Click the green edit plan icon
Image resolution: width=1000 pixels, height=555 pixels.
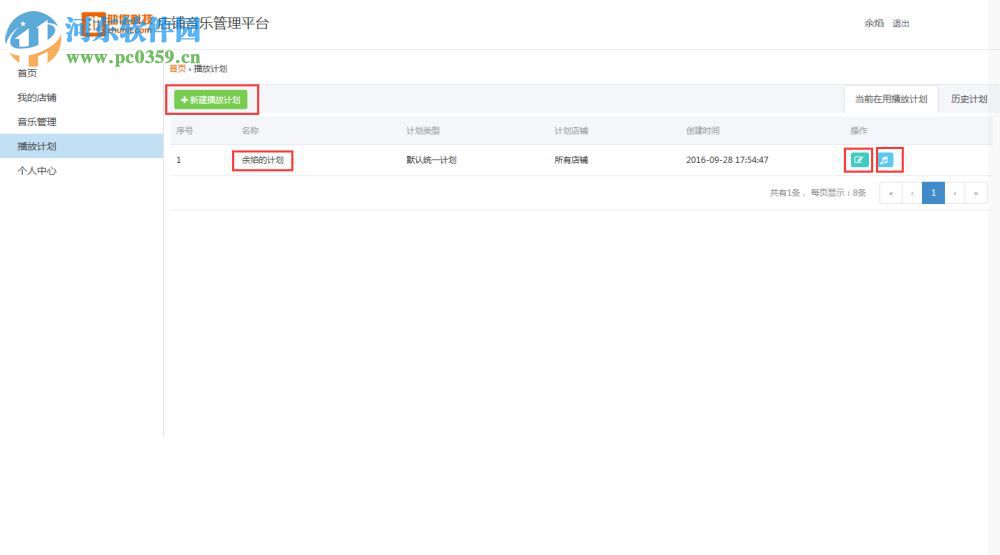click(858, 159)
